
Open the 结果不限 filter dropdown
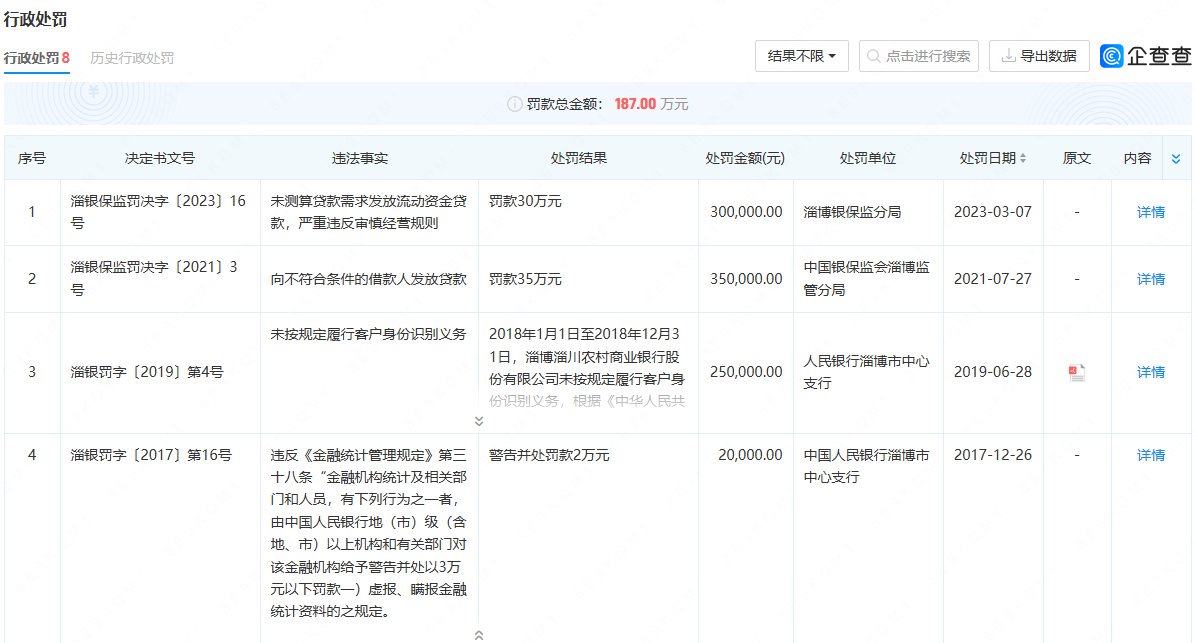(801, 56)
